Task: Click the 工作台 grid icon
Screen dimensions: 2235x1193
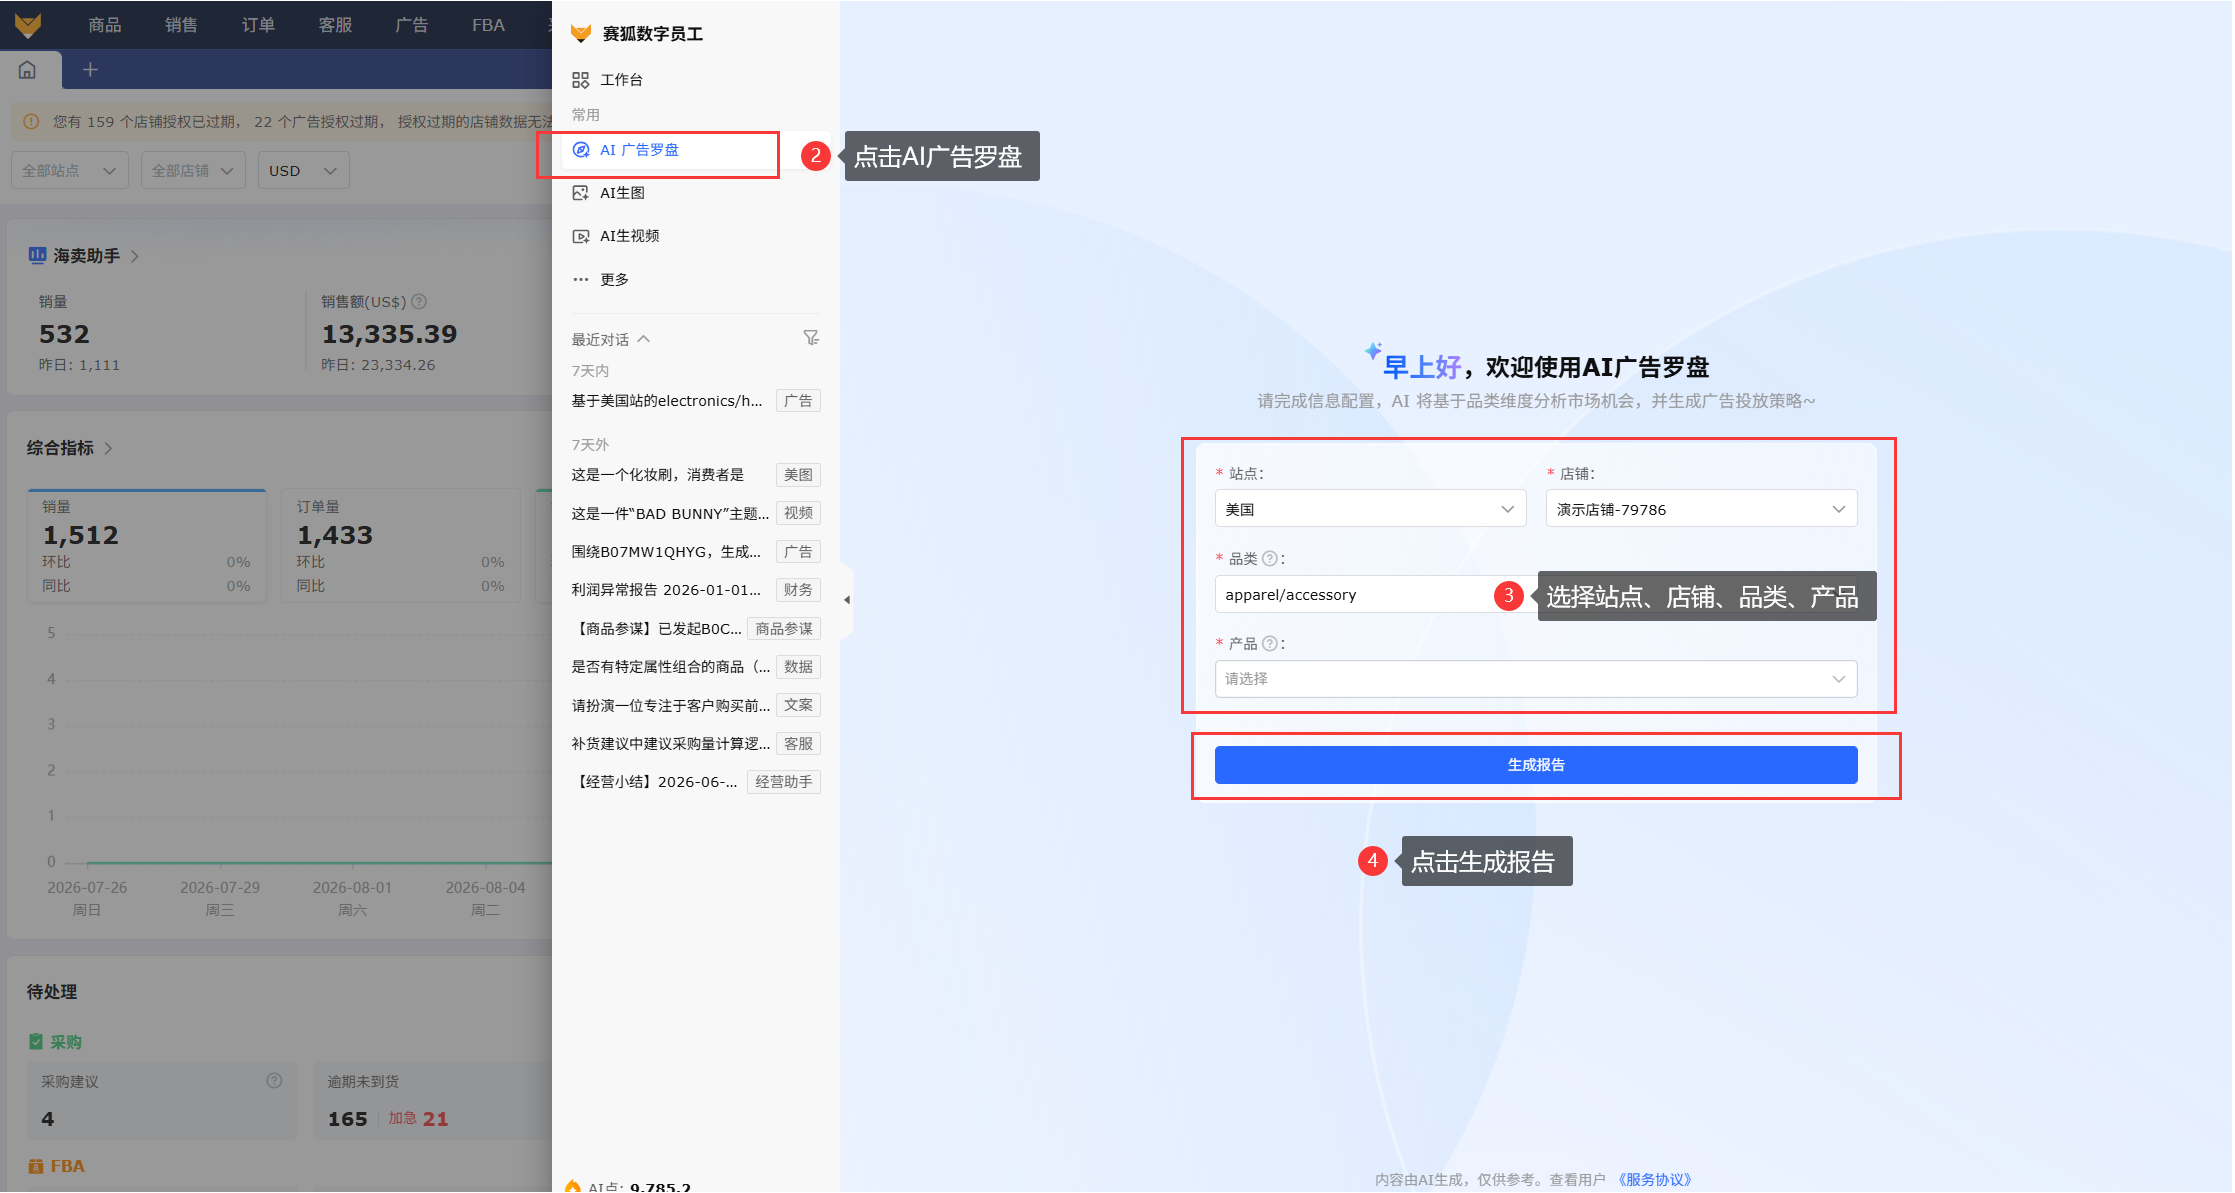Action: click(580, 80)
